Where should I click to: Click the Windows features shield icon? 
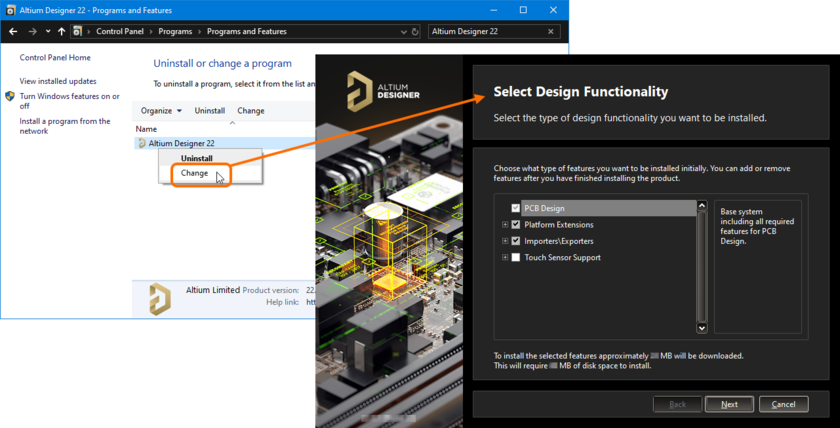tap(10, 96)
